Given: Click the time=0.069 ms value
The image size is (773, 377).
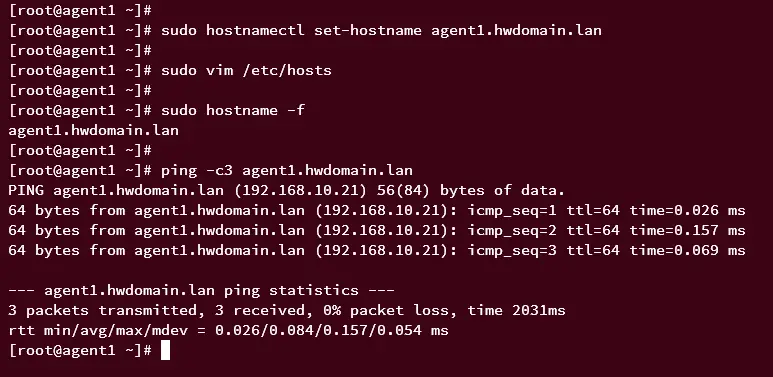Looking at the screenshot, I should click(687, 250).
